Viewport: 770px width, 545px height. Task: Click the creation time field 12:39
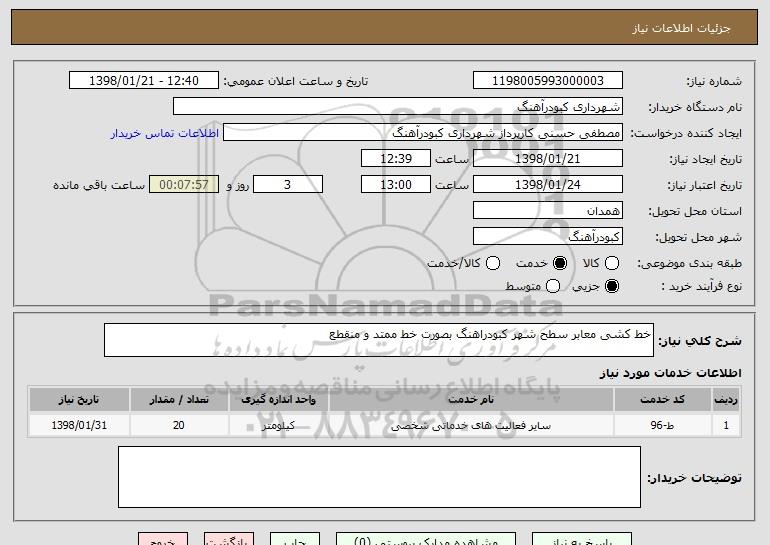396,159
